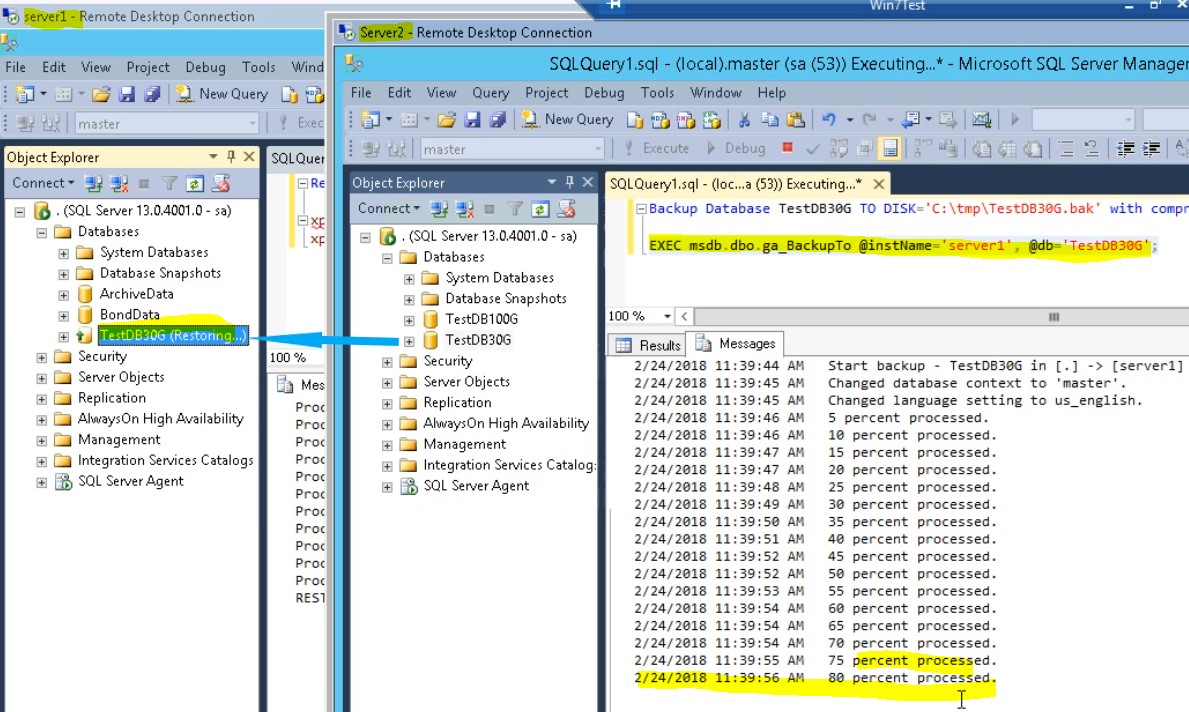Click the red Cancel Executing Query stop icon
This screenshot has width=1189, height=712.
point(788,148)
